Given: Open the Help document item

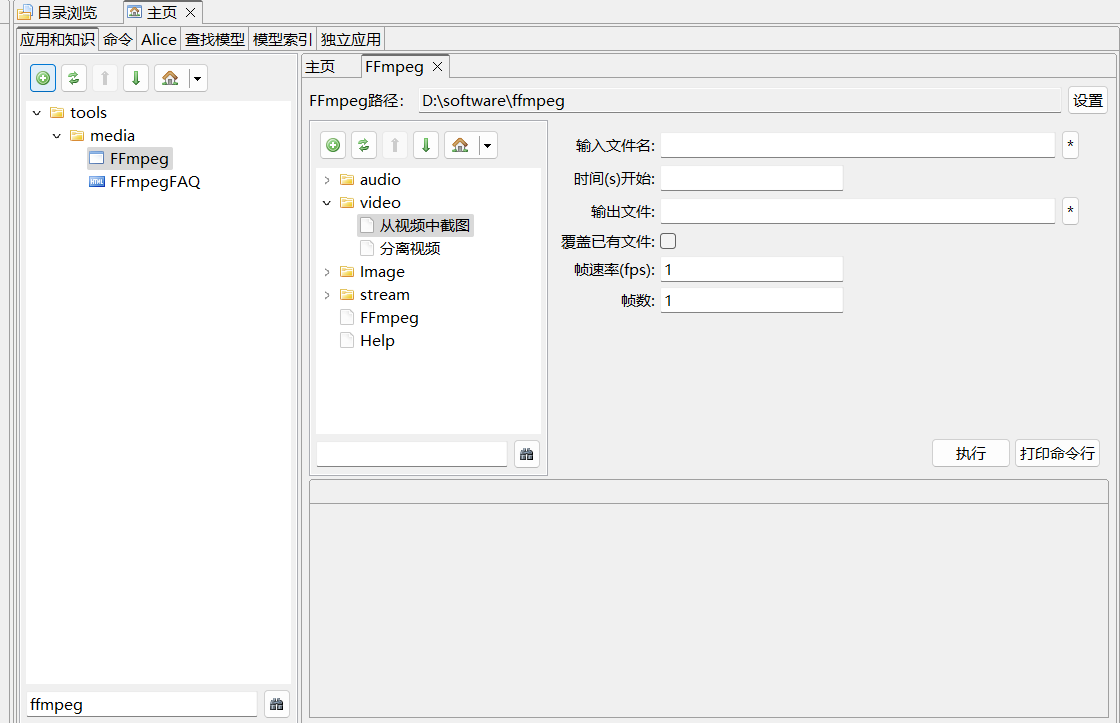Looking at the screenshot, I should [x=368, y=341].
